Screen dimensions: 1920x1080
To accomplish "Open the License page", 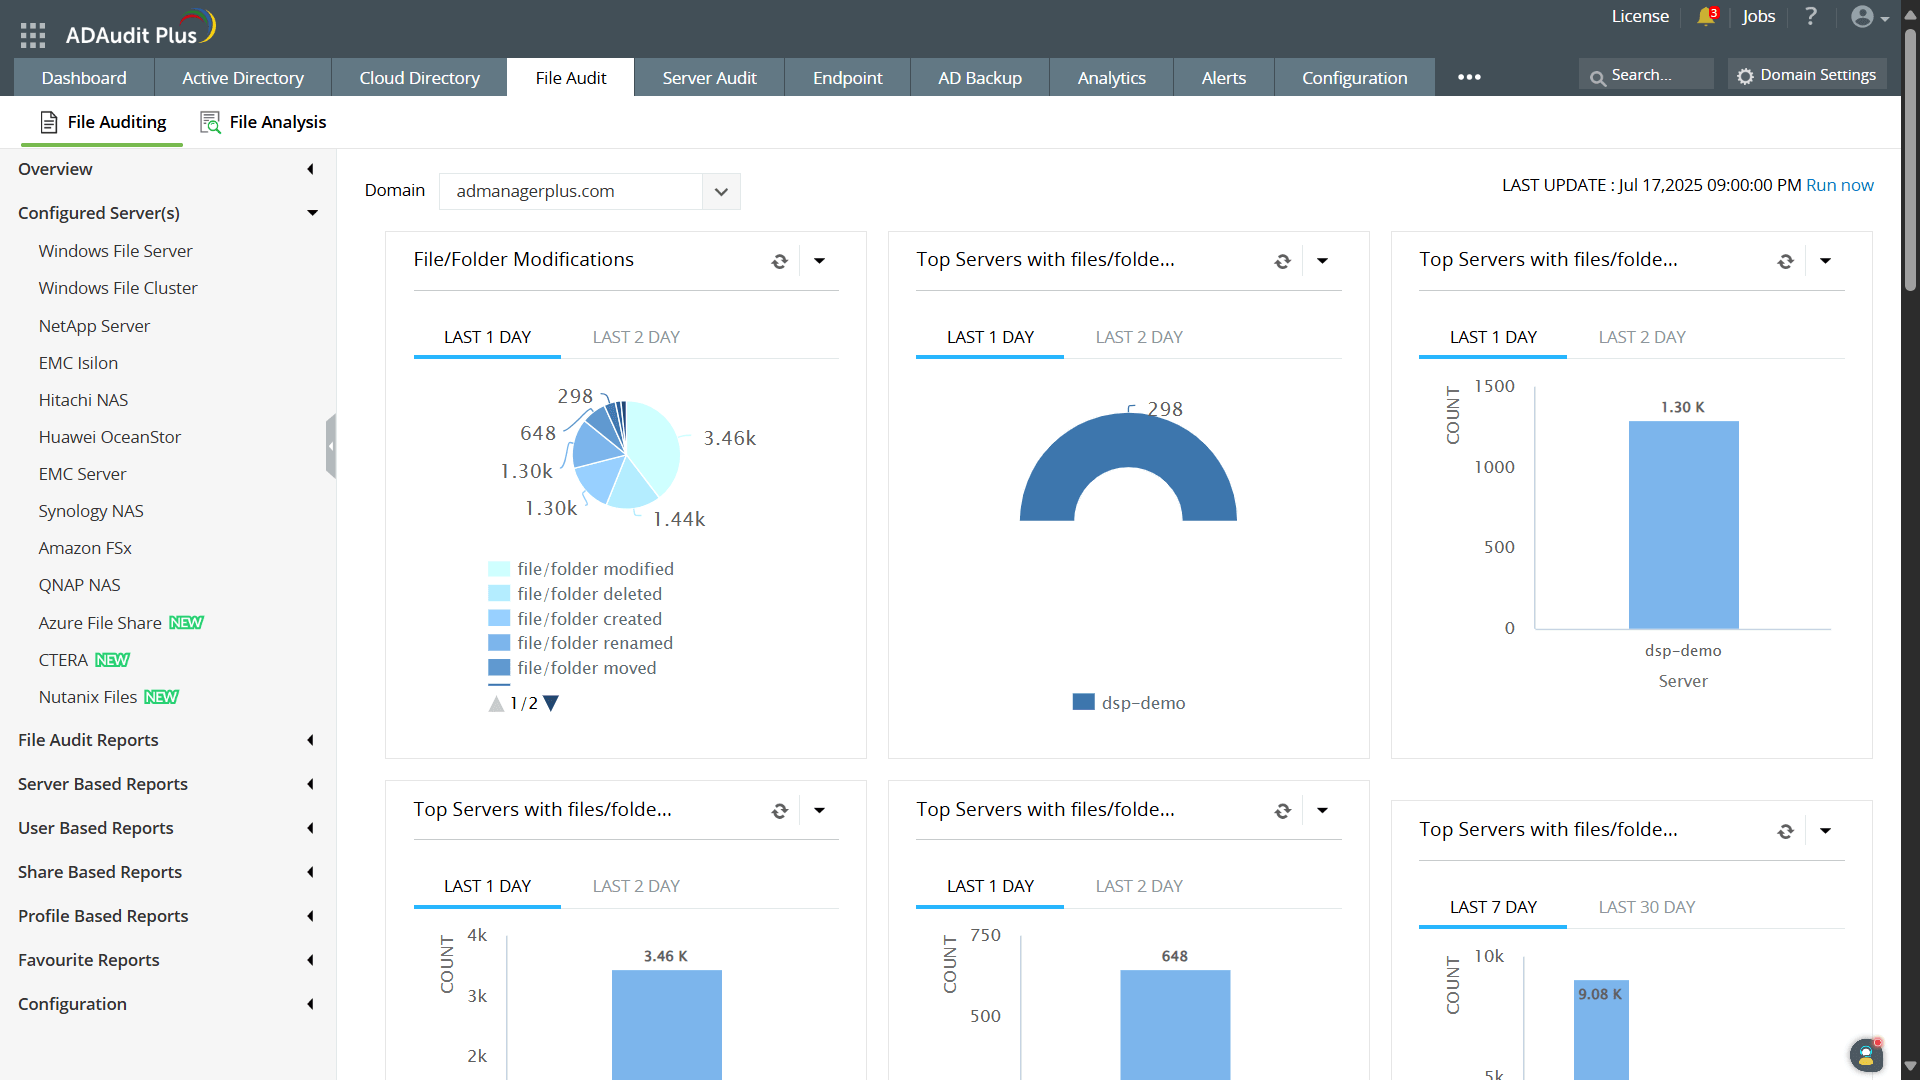I will click(1640, 16).
